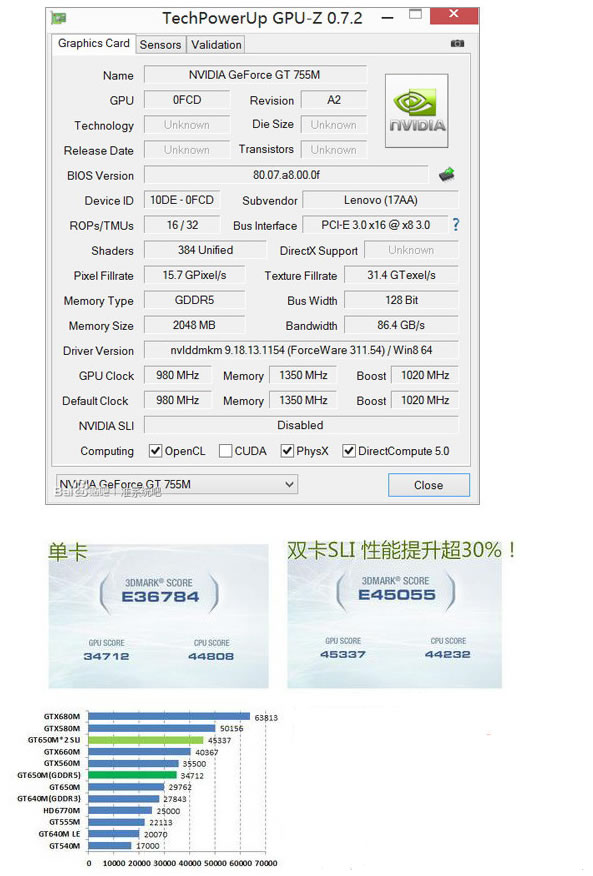The width and height of the screenshot is (593, 876).
Task: Click the green GT650M(GDDR5) chart bar
Action: click(132, 775)
